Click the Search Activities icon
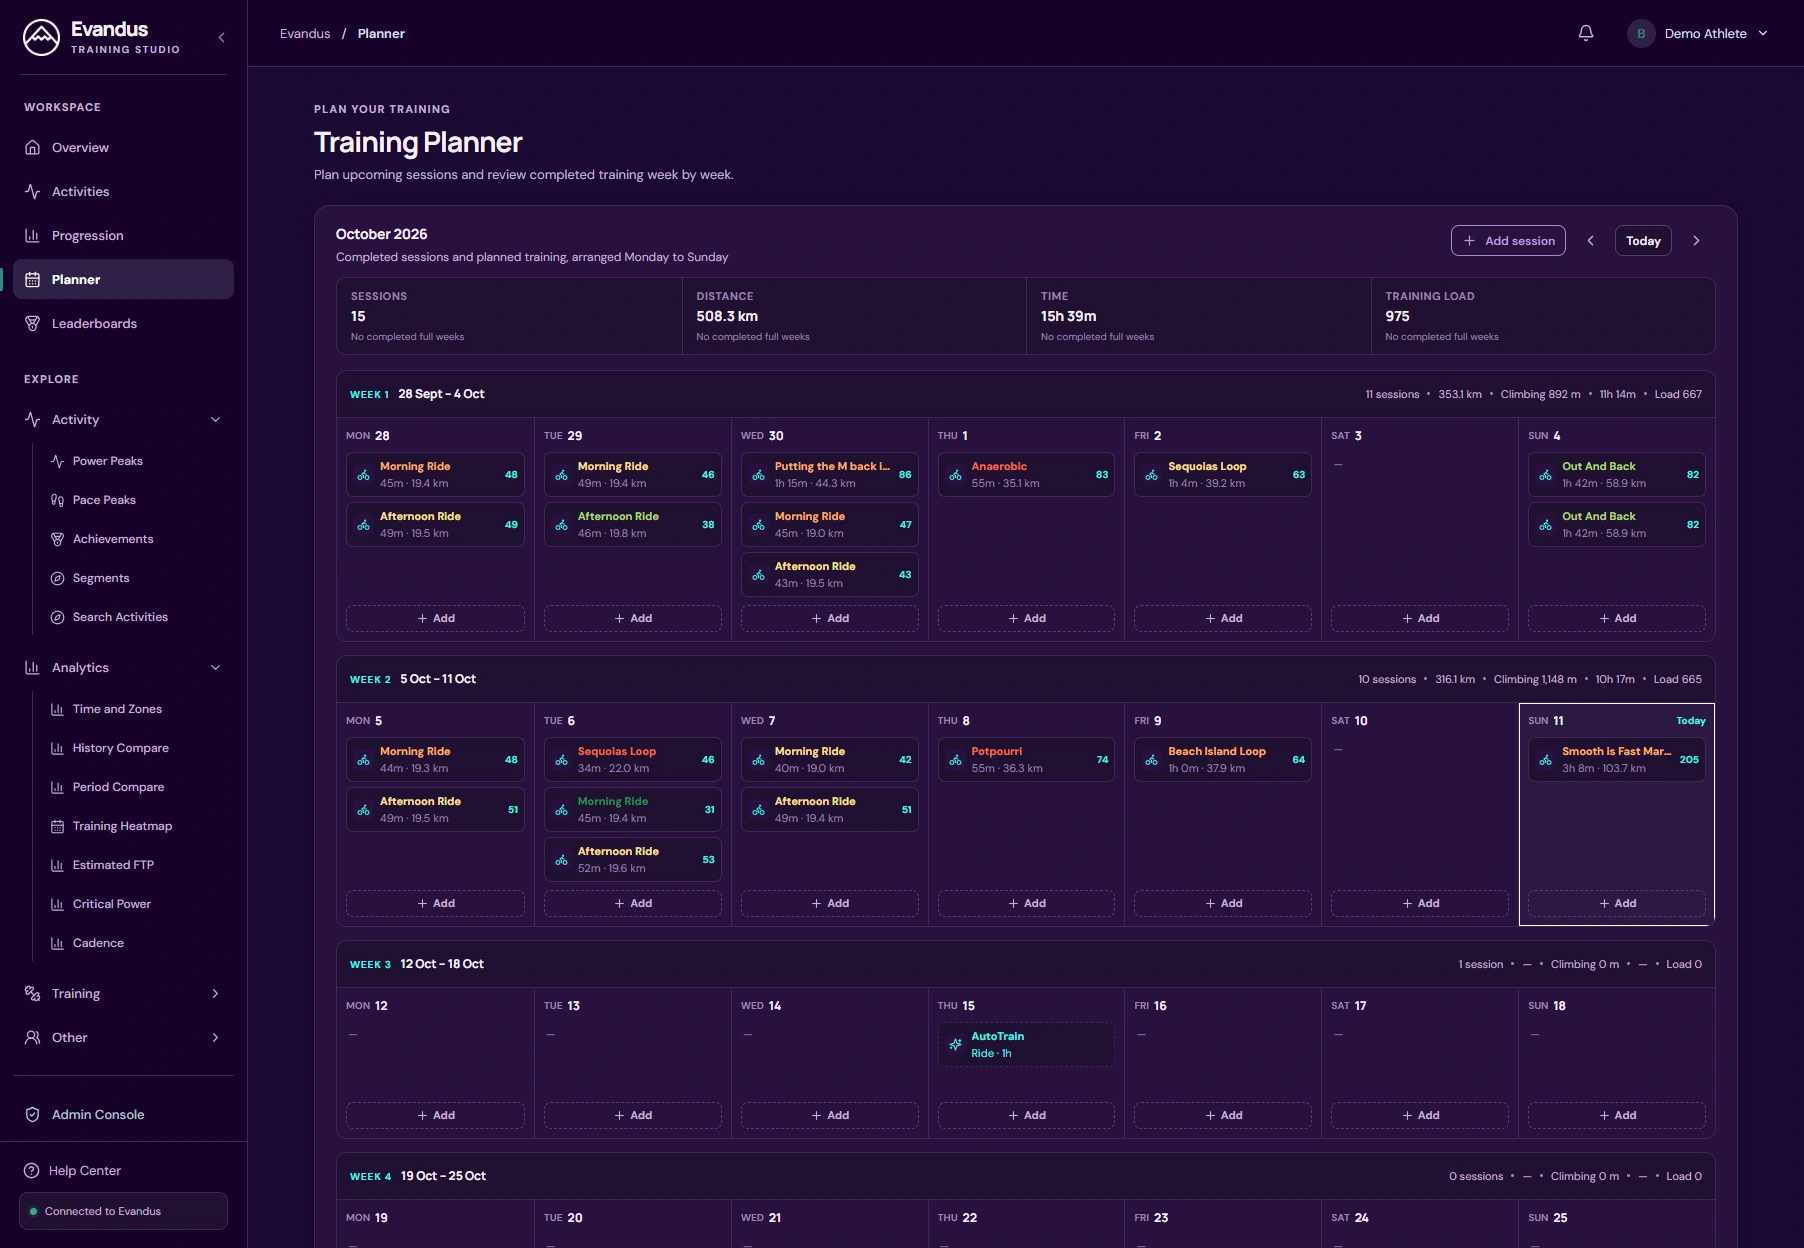Viewport: 1804px width, 1248px height. tap(57, 617)
